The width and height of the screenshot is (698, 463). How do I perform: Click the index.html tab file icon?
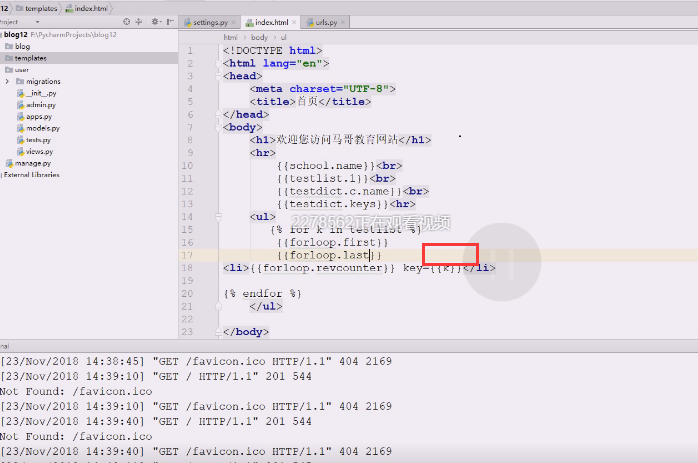250,22
